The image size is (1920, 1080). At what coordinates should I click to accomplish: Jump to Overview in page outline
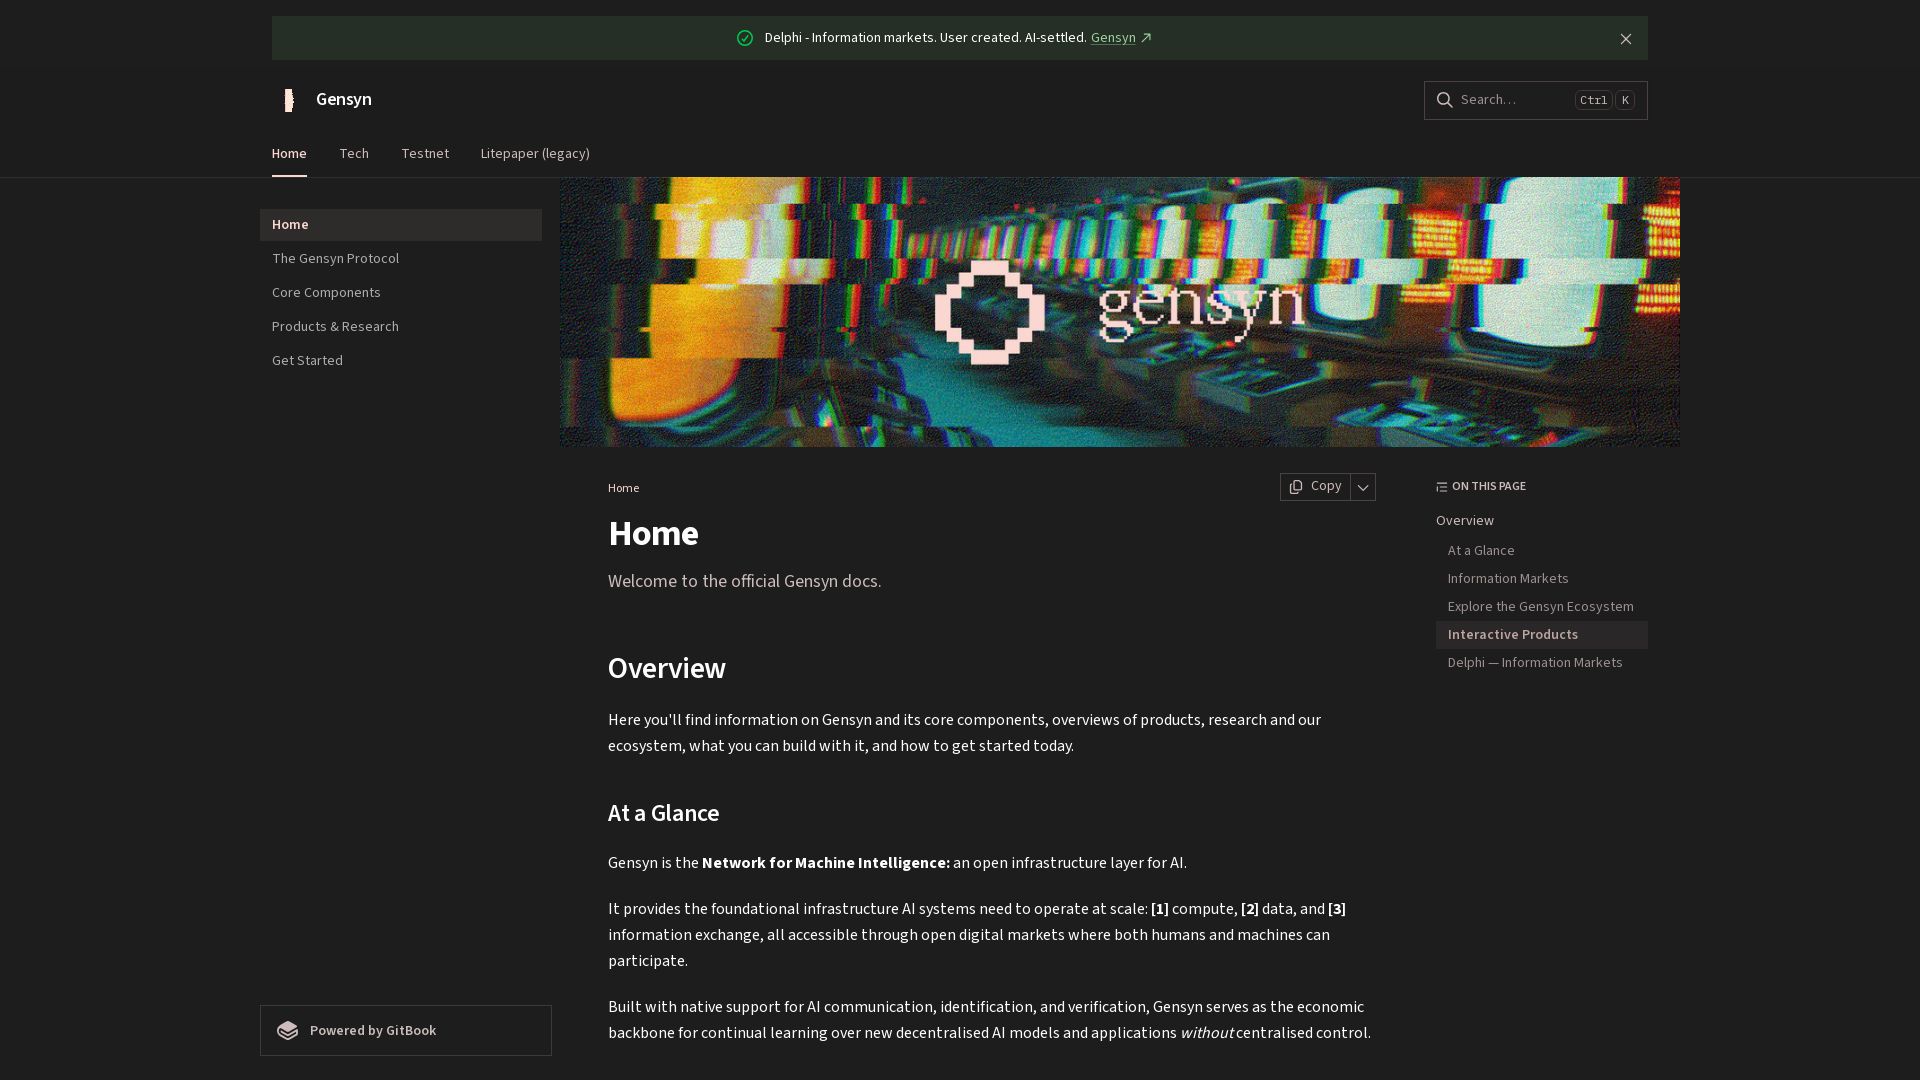tap(1465, 521)
